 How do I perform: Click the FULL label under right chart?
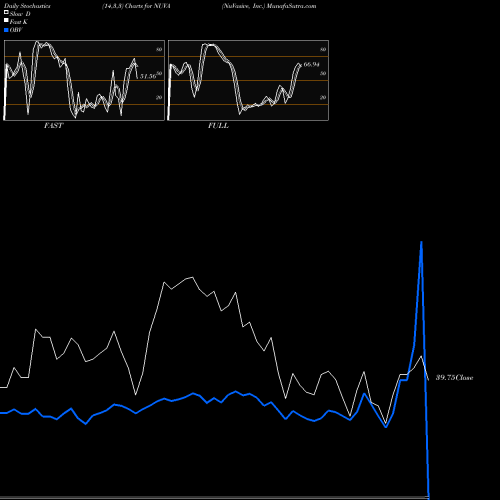point(218,126)
